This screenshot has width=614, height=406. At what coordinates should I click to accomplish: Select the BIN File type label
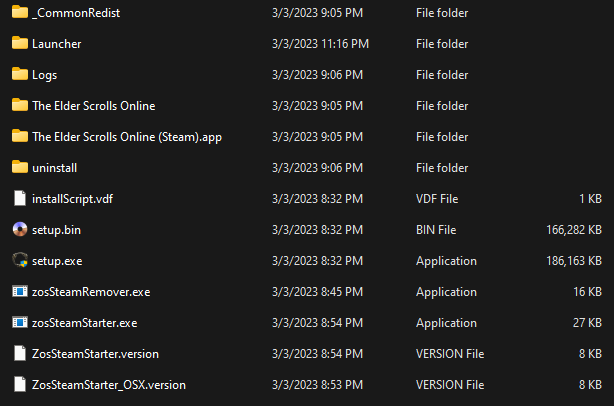click(x=436, y=230)
